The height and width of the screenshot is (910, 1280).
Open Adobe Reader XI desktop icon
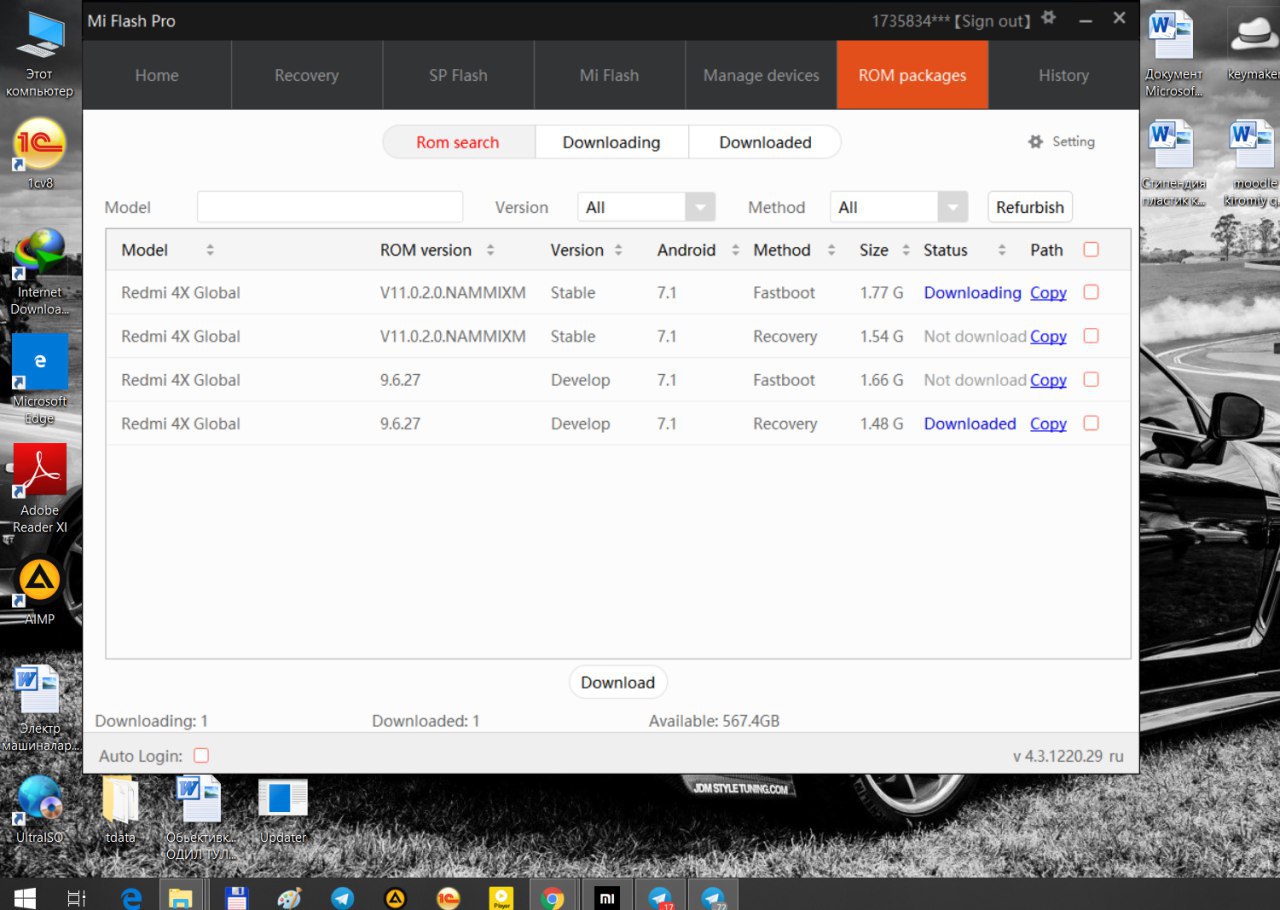(40, 489)
